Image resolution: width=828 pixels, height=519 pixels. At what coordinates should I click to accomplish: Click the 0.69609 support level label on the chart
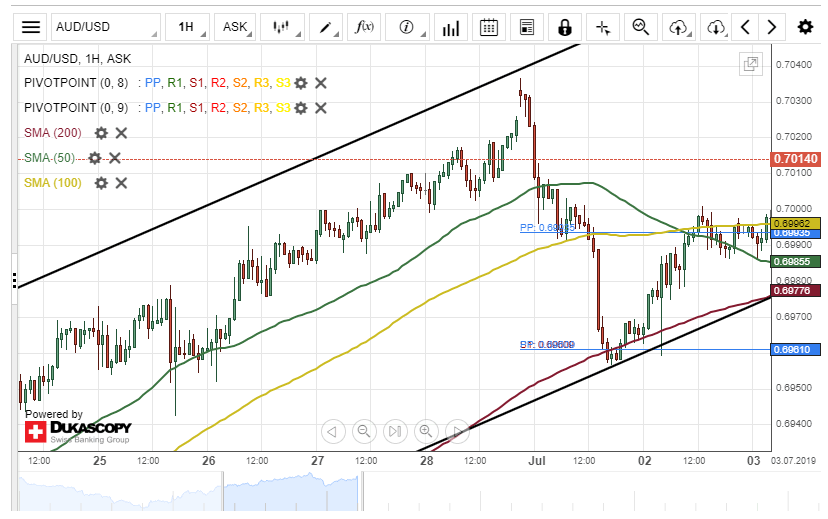click(547, 345)
